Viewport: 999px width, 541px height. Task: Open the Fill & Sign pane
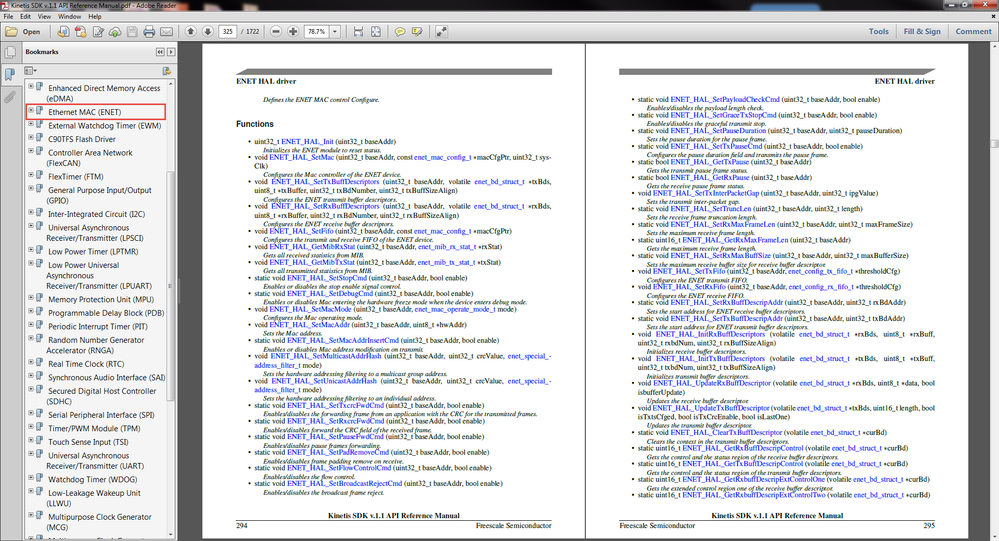(922, 31)
